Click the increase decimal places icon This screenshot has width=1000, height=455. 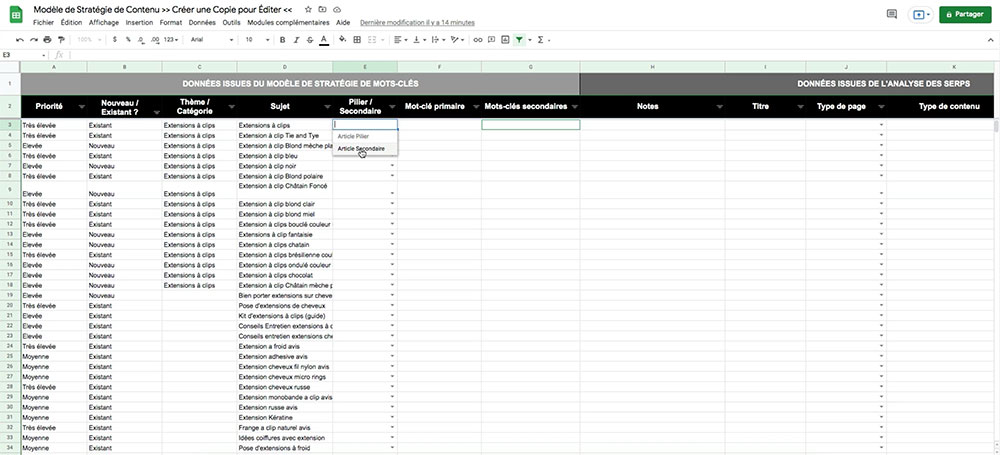156,40
